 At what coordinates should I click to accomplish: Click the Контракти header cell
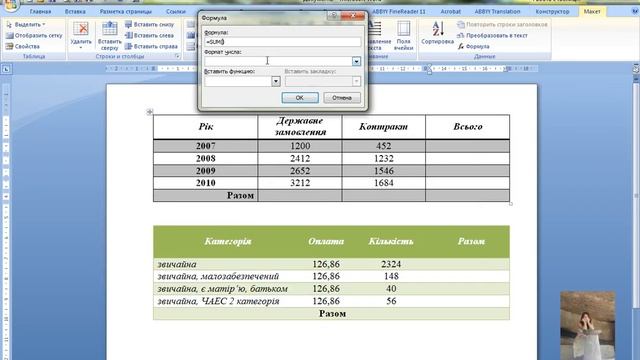coord(383,127)
